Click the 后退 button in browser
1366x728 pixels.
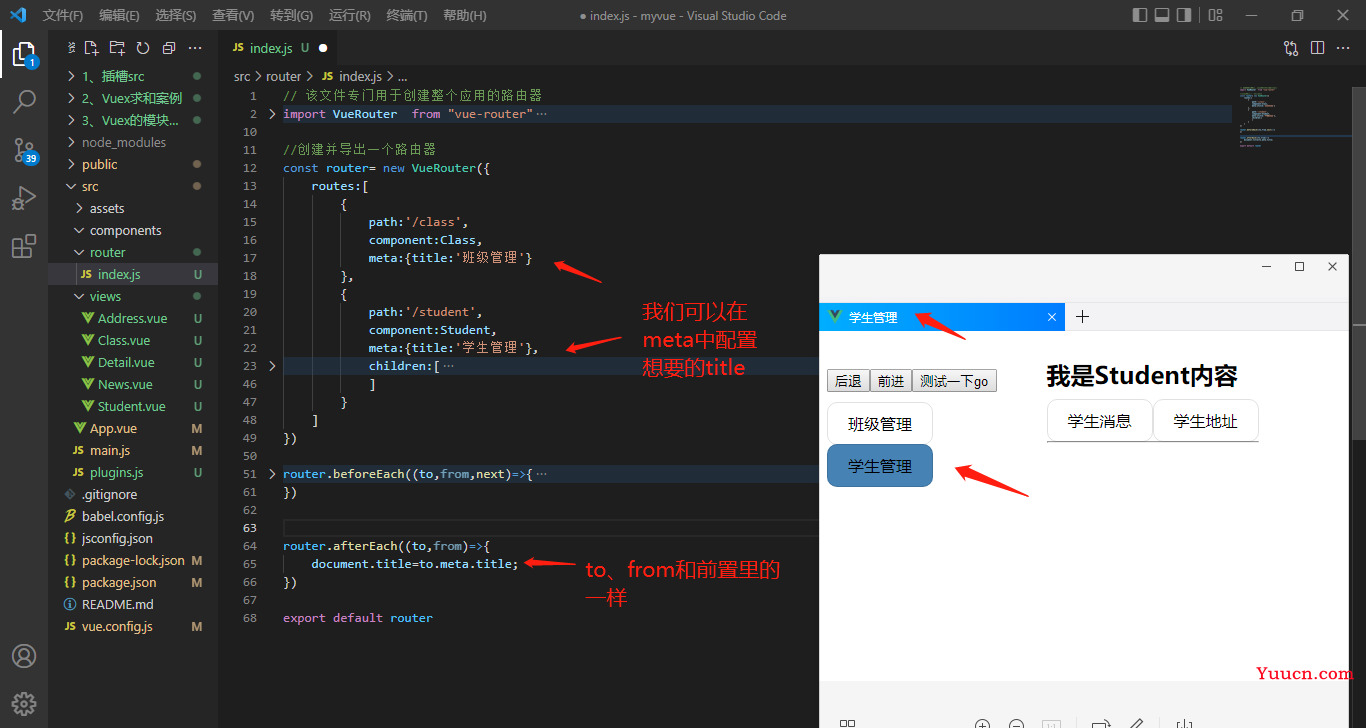848,381
